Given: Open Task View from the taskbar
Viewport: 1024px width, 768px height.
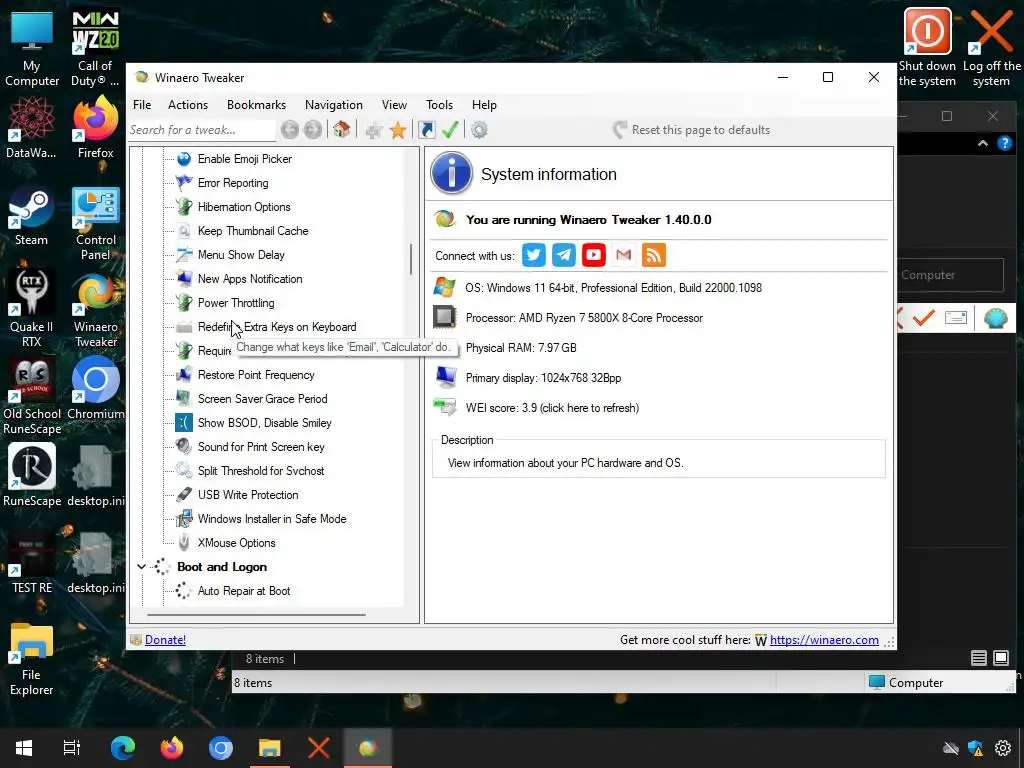Looking at the screenshot, I should [x=72, y=748].
